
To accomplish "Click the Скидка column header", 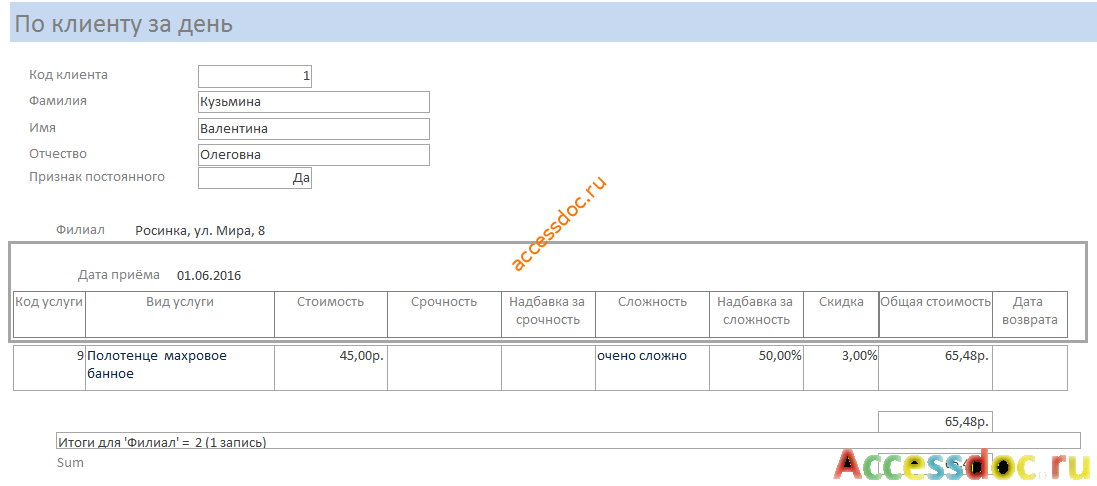I will click(x=841, y=315).
